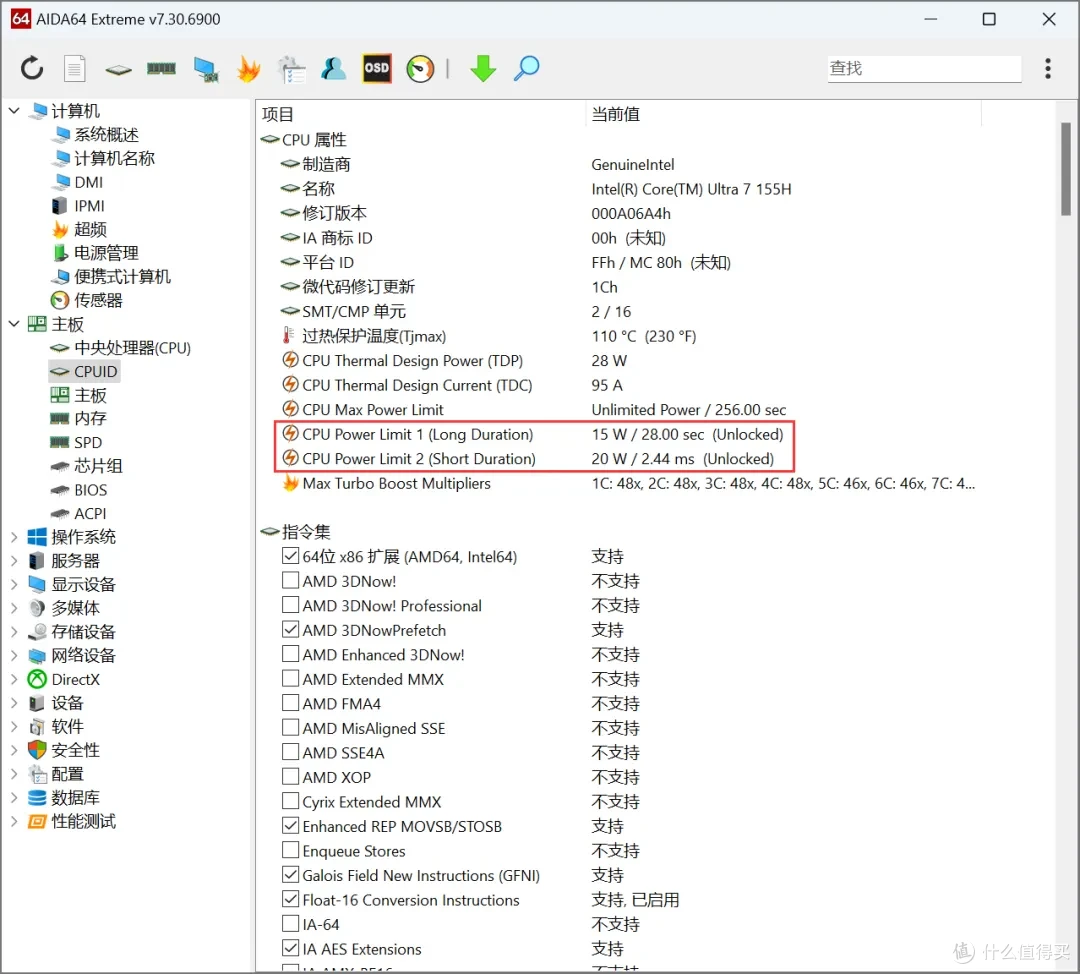Click the 查找 search field
This screenshot has width=1080, height=974.
(x=924, y=68)
